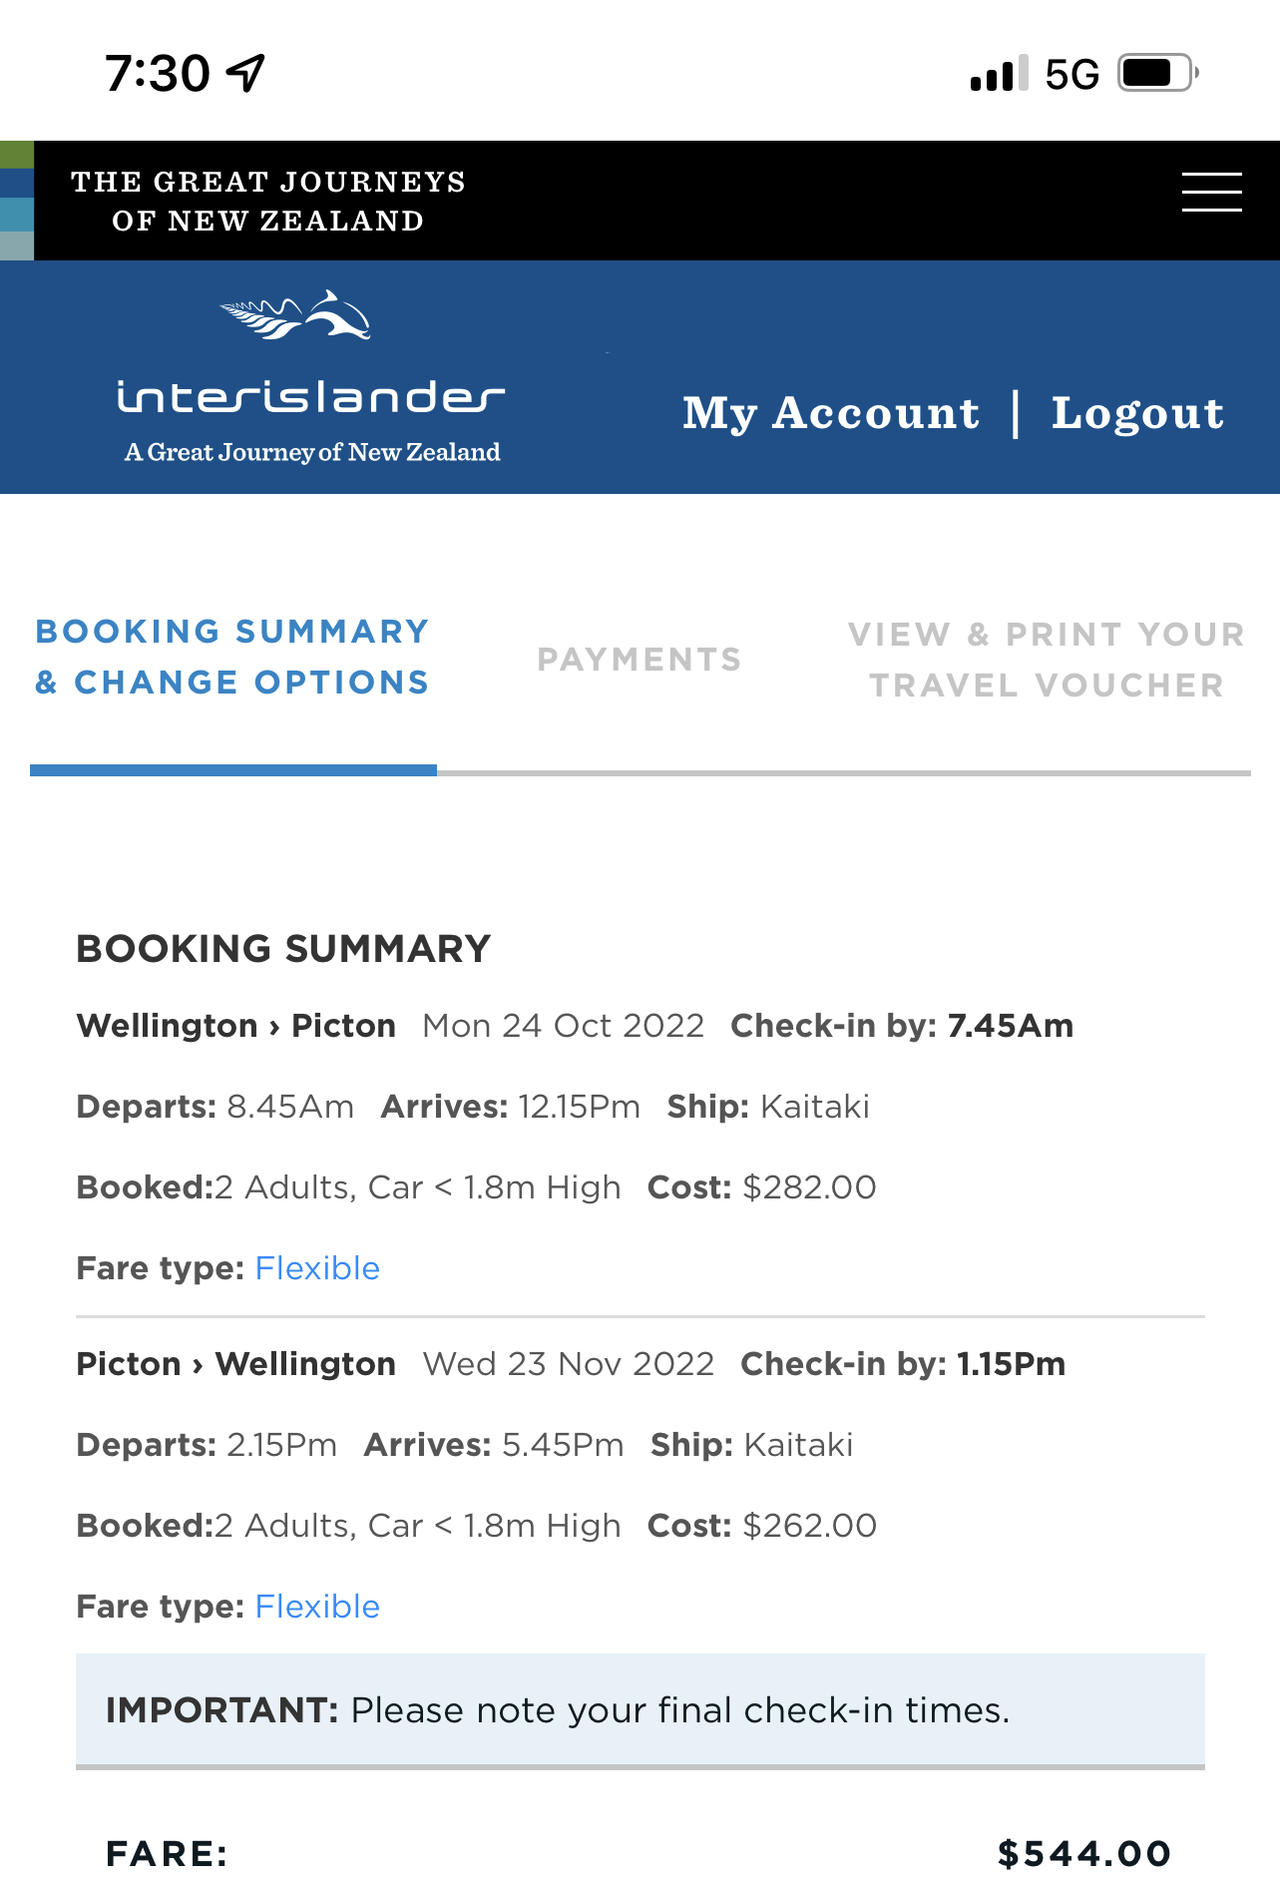Tap the blue tab progress underline
Image resolution: width=1280 pixels, height=1885 pixels.
[x=233, y=770]
